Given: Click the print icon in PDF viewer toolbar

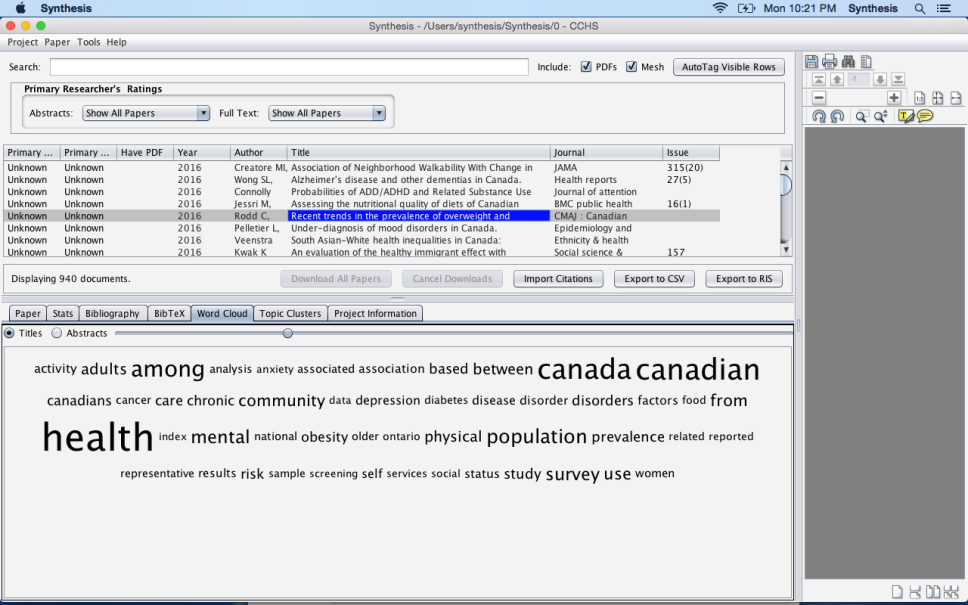Looking at the screenshot, I should (x=830, y=61).
